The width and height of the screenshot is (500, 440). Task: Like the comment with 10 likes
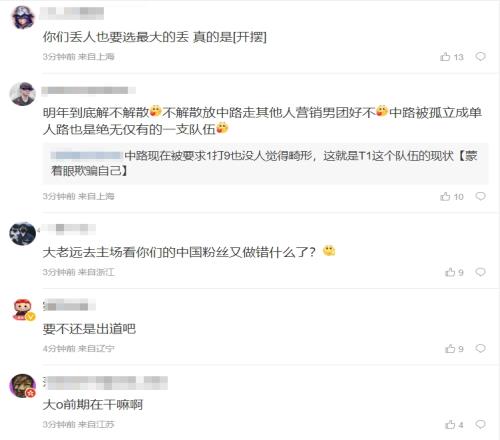coord(452,196)
